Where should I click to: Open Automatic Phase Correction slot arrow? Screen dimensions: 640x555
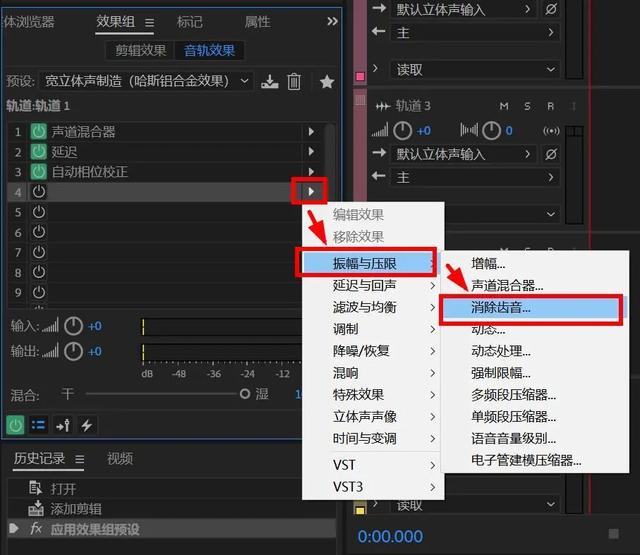311,171
